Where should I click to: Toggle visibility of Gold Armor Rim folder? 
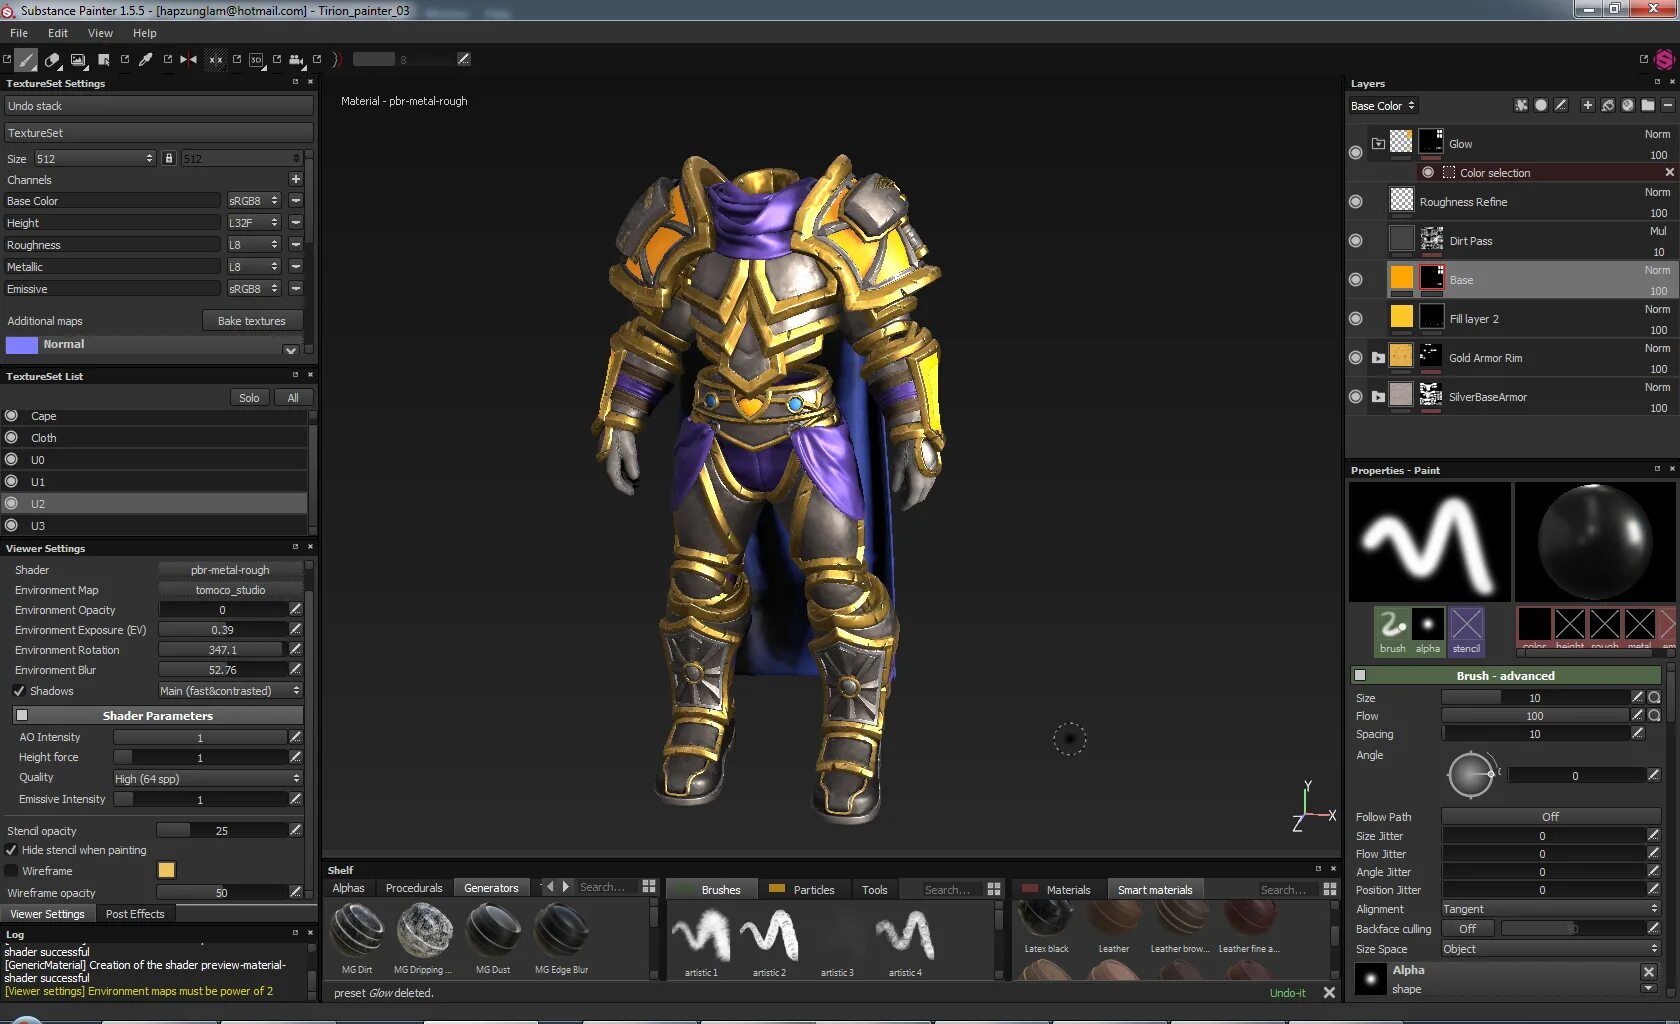click(x=1355, y=357)
